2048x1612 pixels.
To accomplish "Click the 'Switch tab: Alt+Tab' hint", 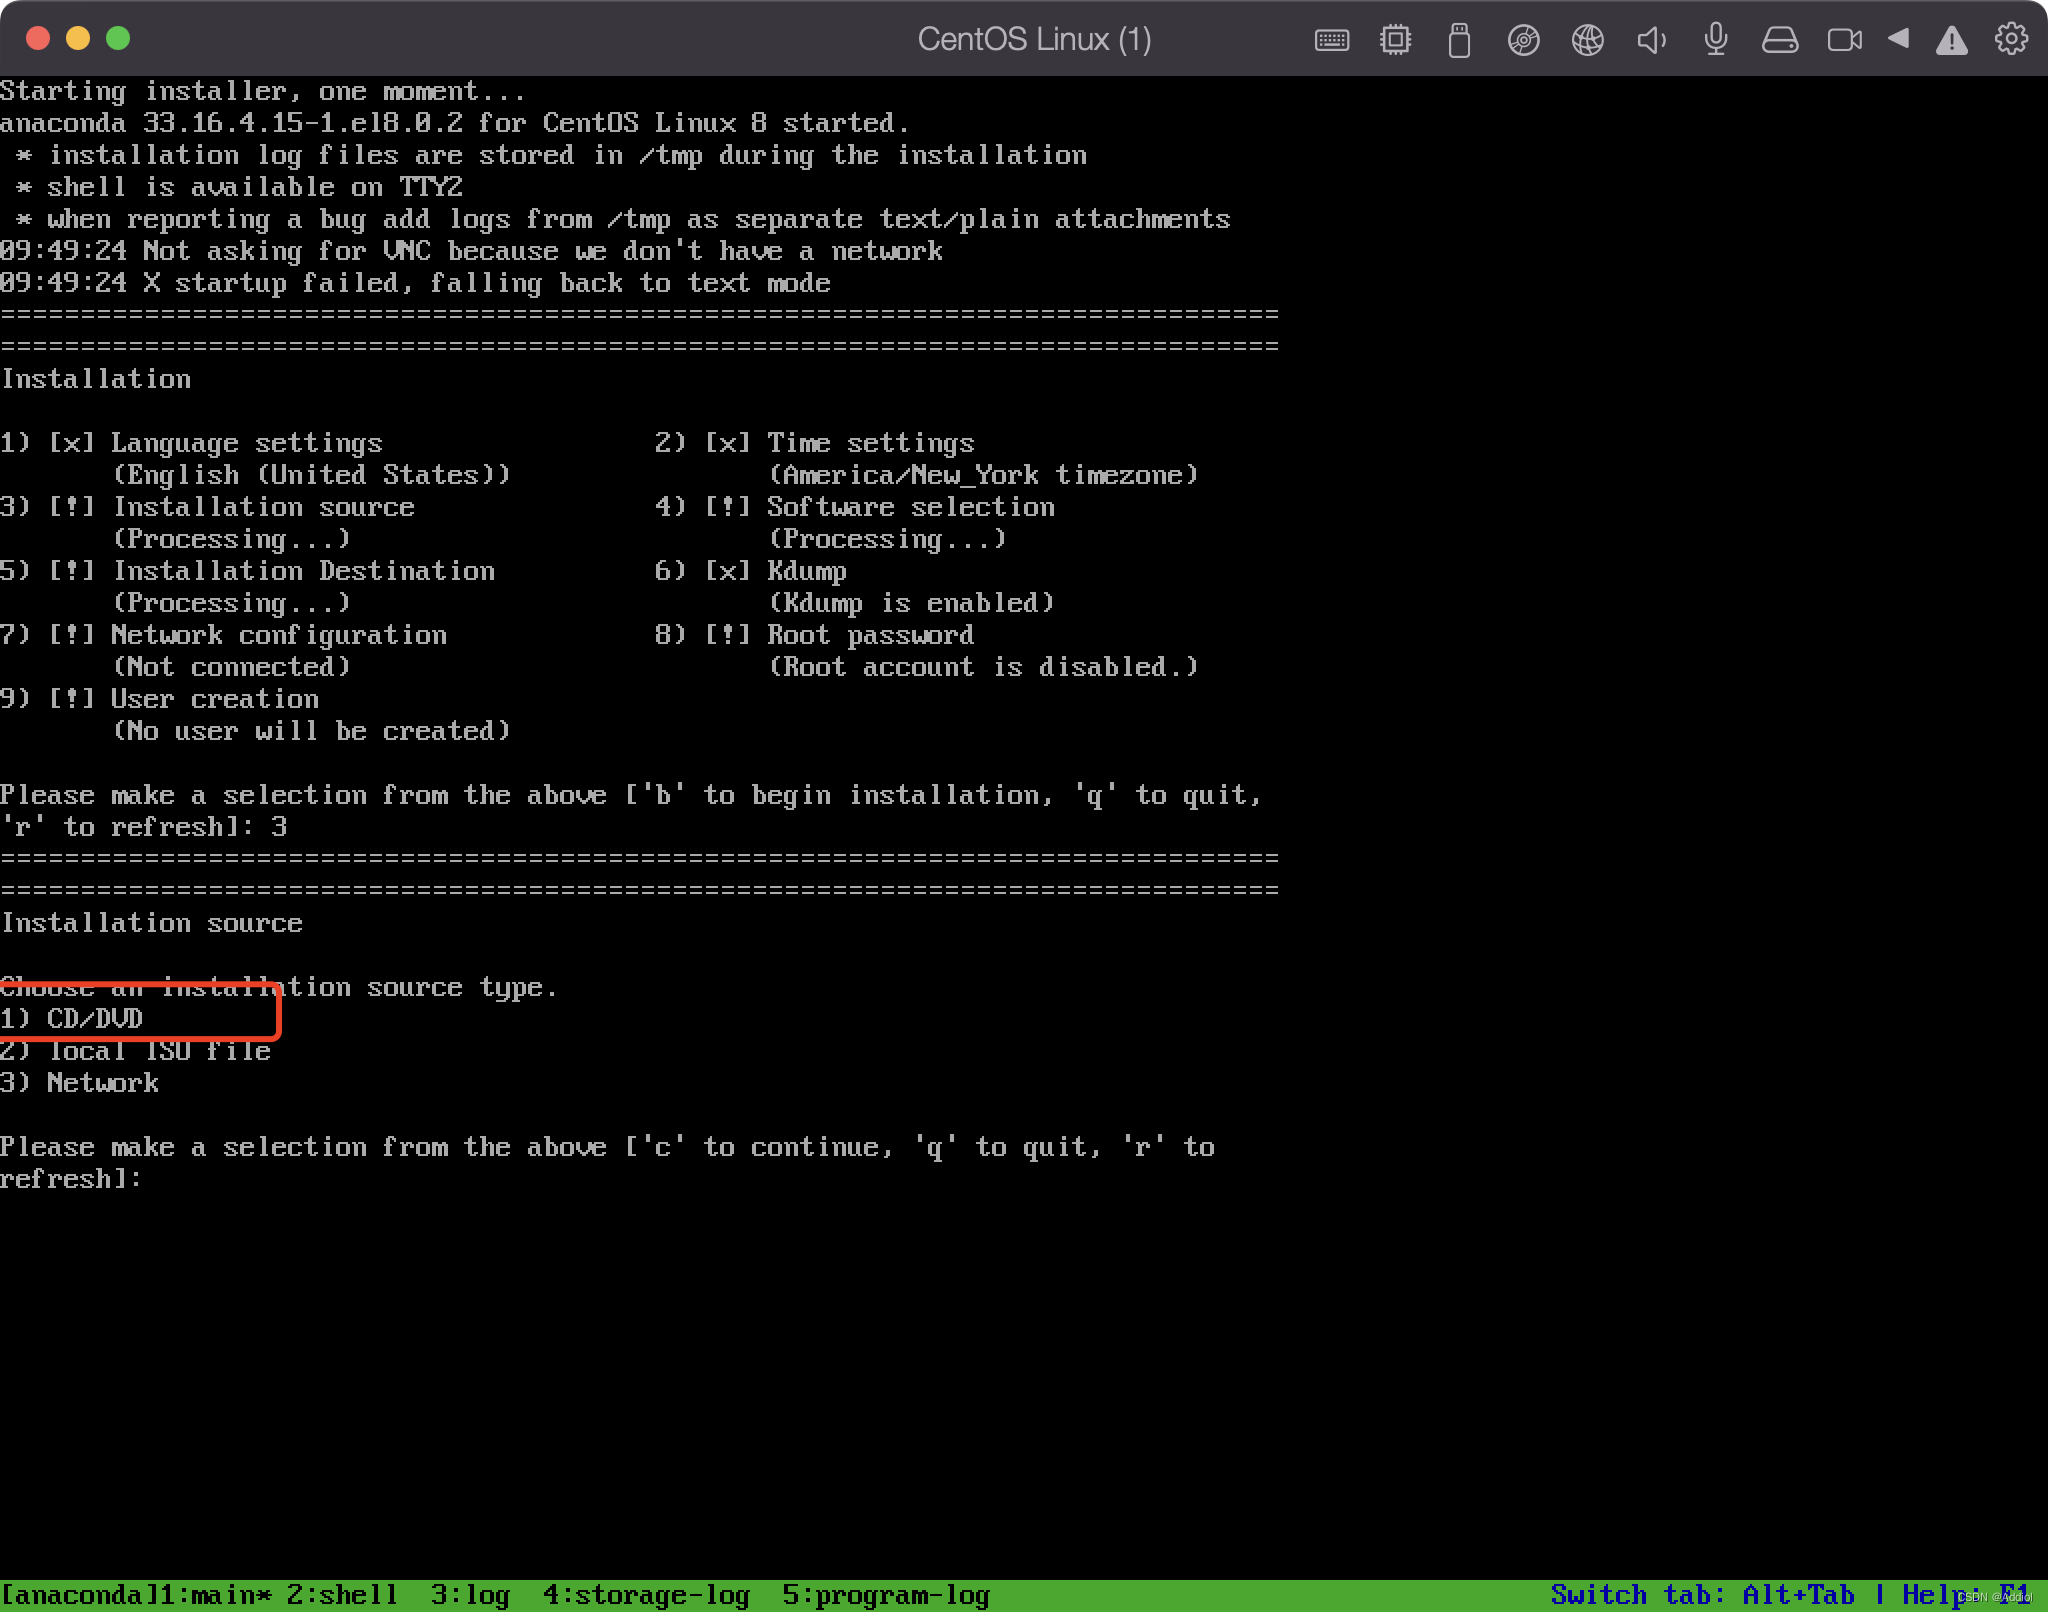I will click(1702, 1595).
